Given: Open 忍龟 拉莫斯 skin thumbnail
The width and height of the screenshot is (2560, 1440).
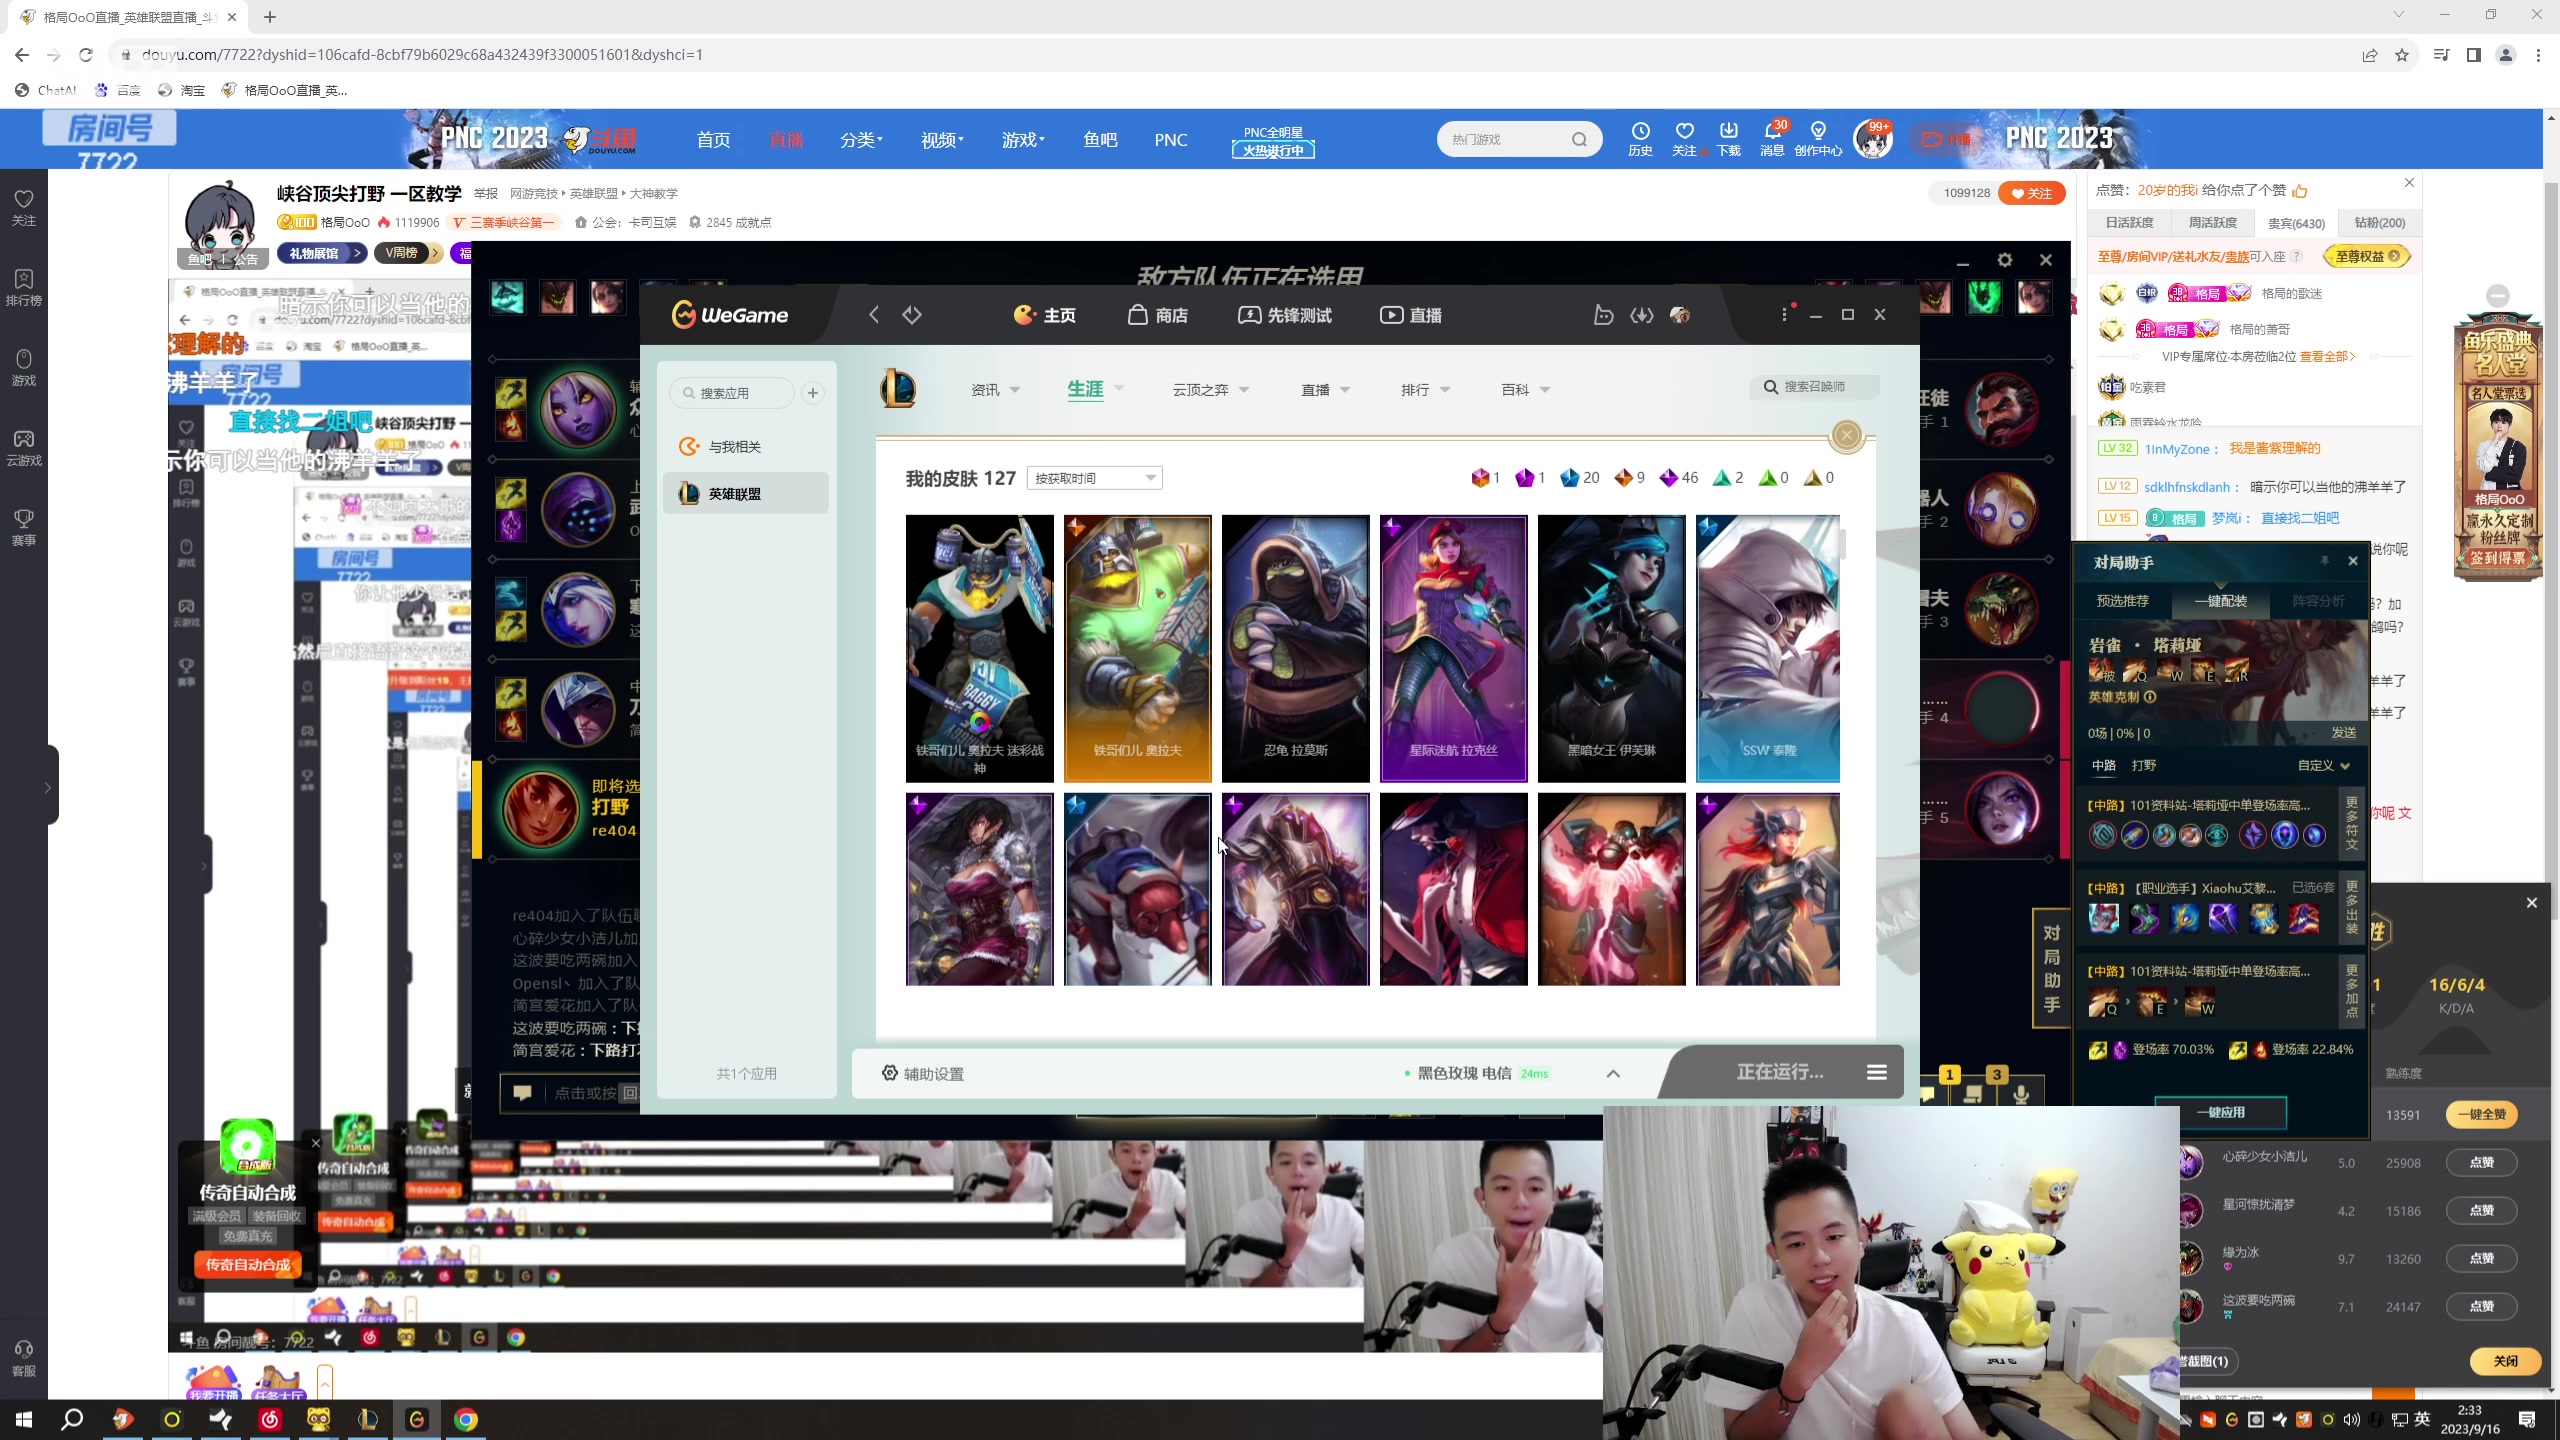Looking at the screenshot, I should pos(1295,648).
